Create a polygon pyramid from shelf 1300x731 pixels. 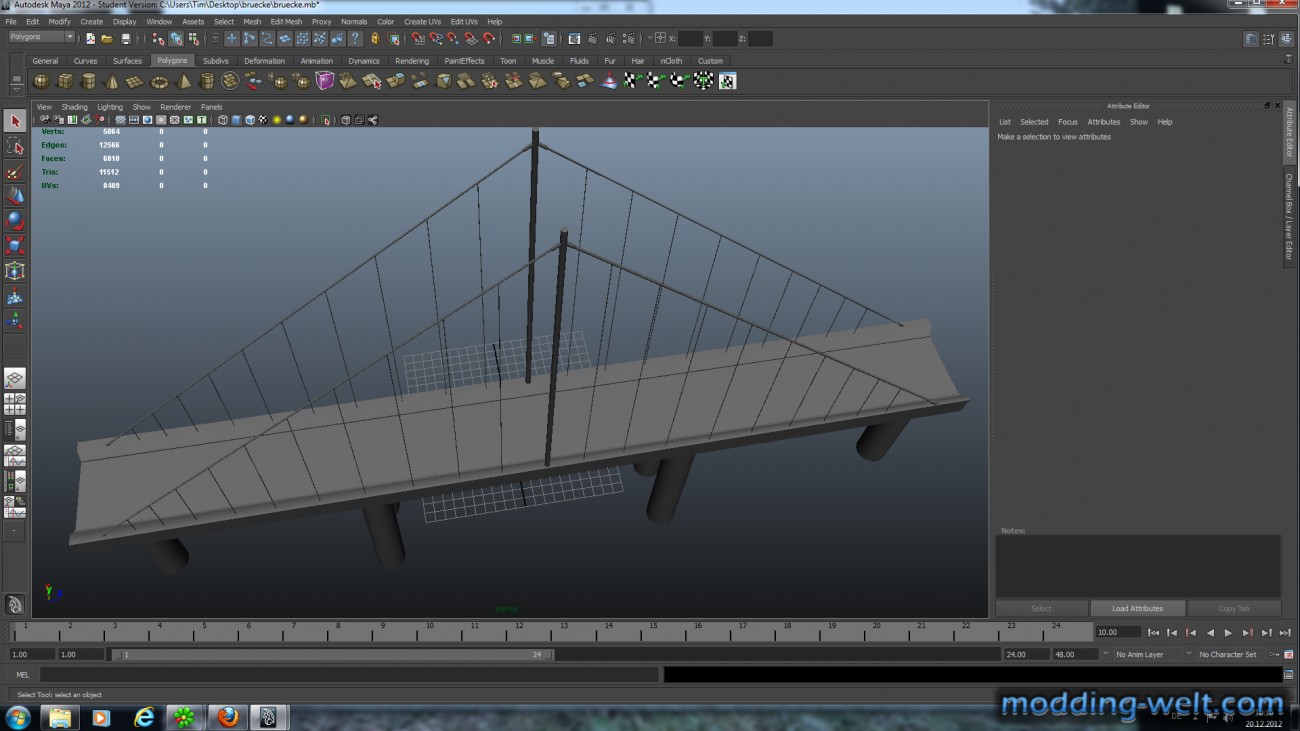(x=183, y=81)
